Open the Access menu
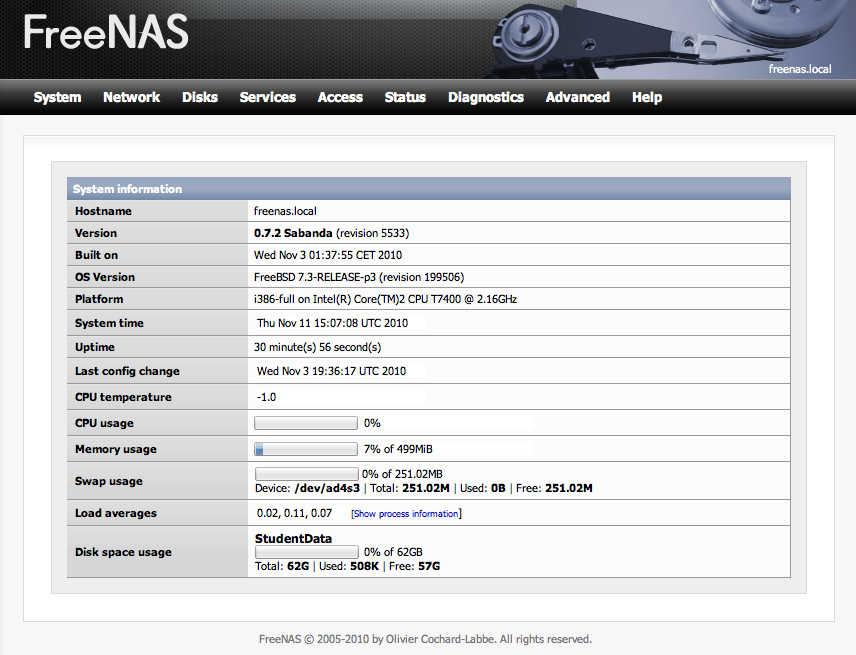The width and height of the screenshot is (856, 655). [340, 97]
